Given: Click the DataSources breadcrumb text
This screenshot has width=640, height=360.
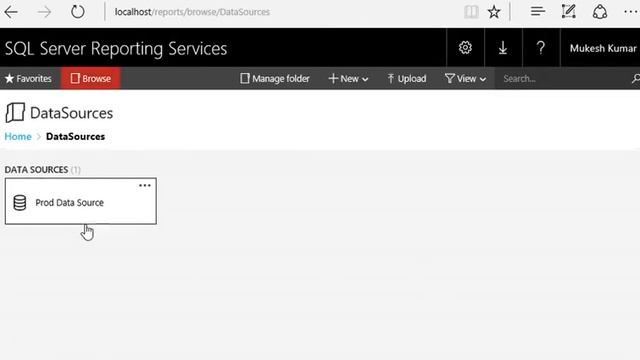Looking at the screenshot, I should click(x=76, y=136).
